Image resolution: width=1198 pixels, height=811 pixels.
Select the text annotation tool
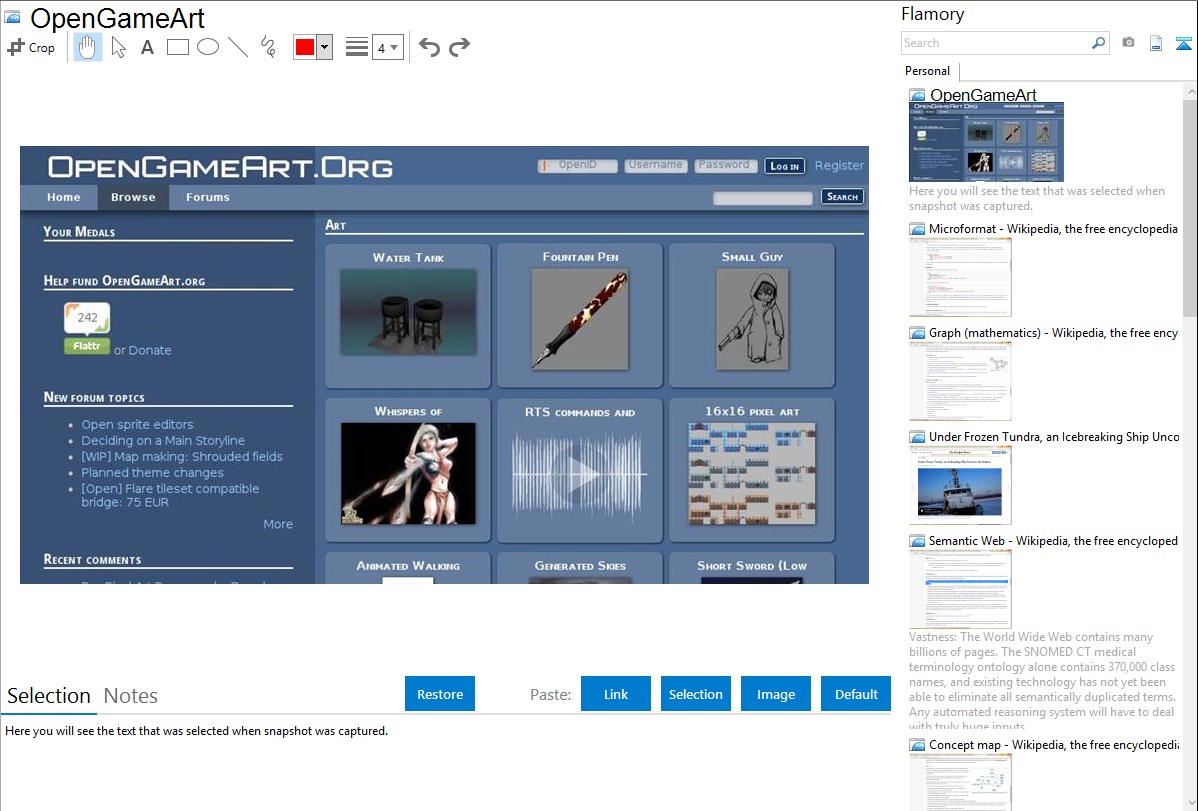click(x=147, y=47)
